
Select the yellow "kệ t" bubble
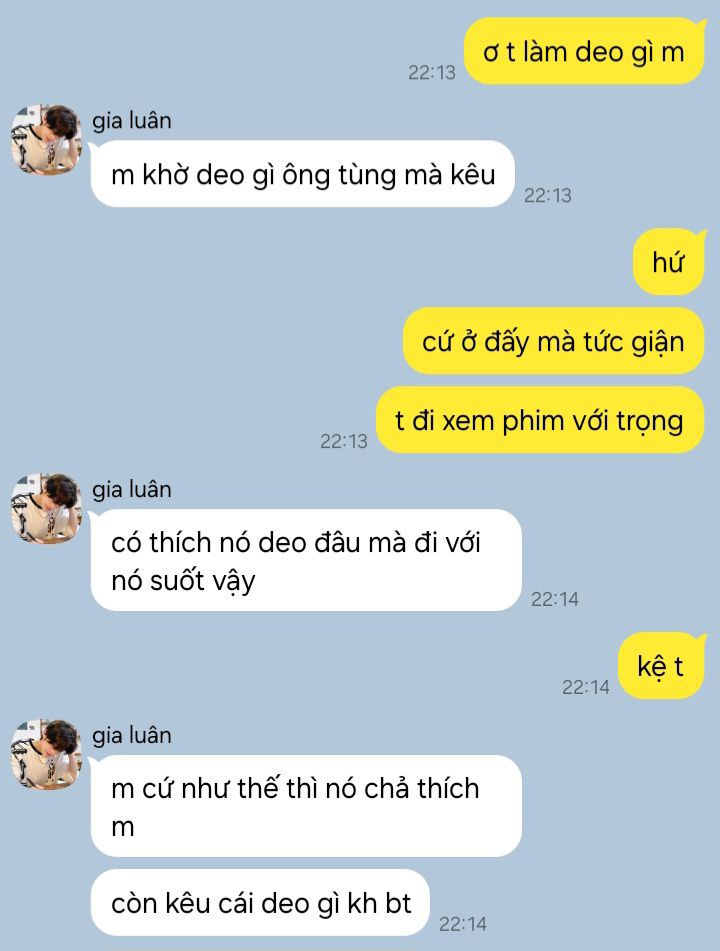coord(662,666)
